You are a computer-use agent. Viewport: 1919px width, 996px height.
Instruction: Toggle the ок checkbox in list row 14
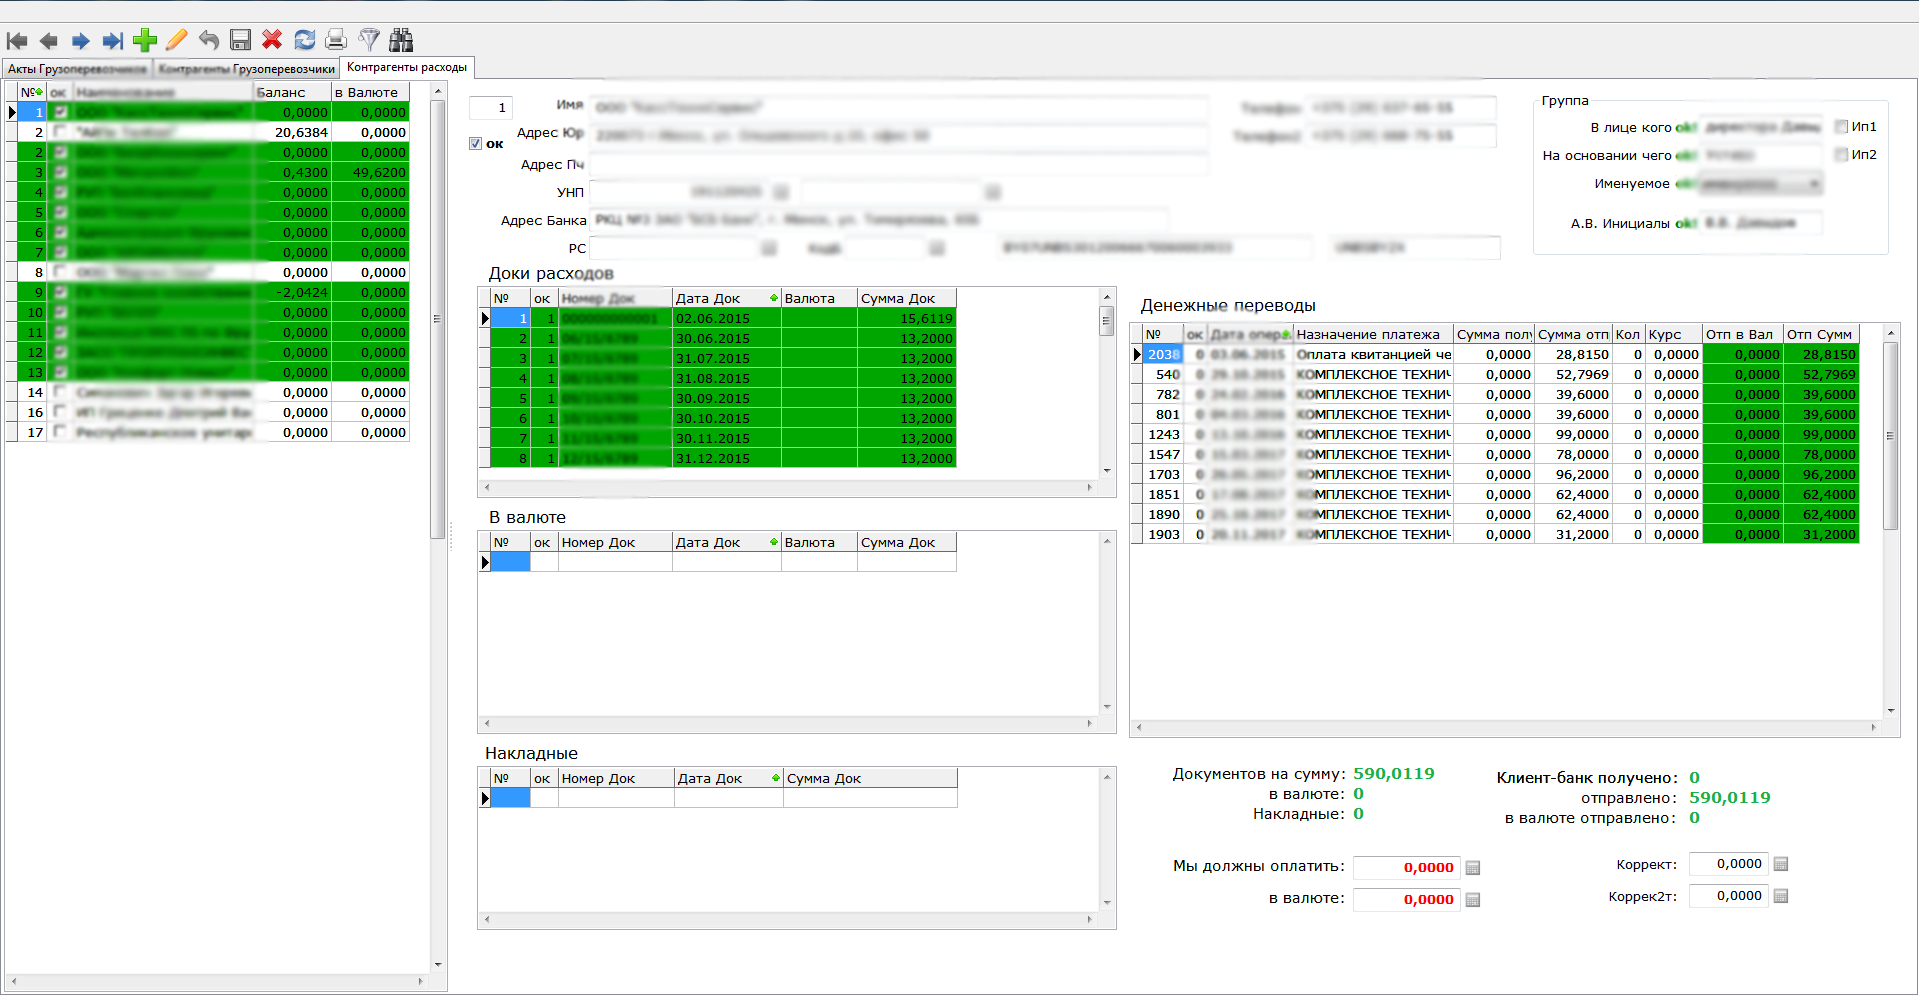60,392
